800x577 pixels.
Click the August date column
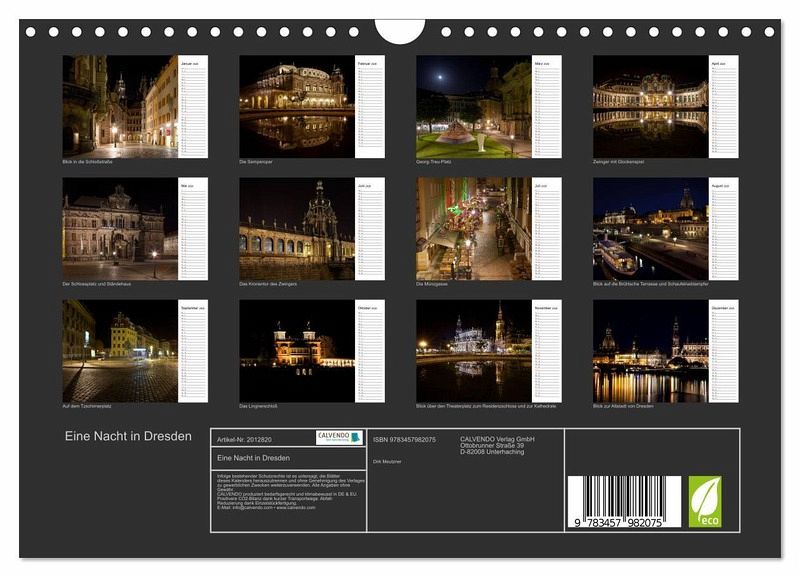pyautogui.click(x=723, y=229)
